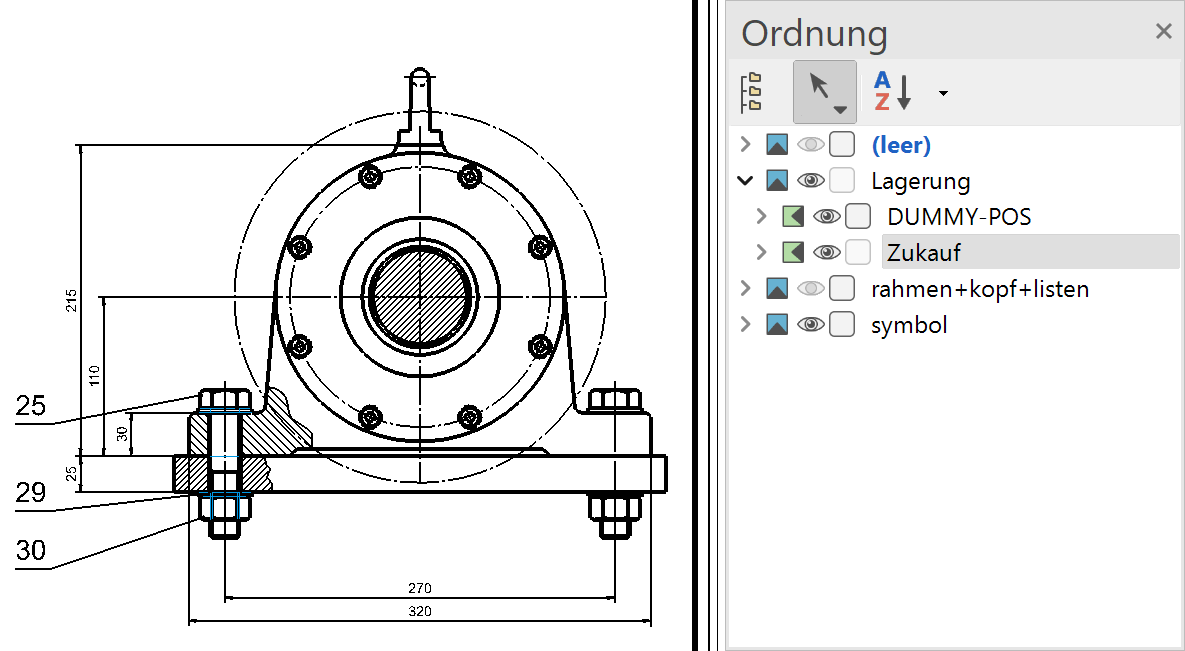Activate the selection arrow tool in Ordnung
This screenshot has width=1185, height=651.
coord(824,92)
